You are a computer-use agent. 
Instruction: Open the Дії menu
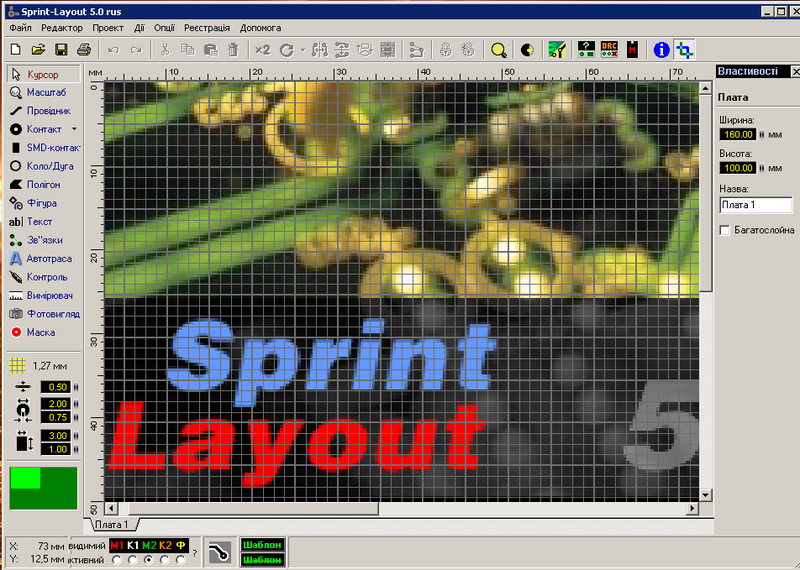(x=139, y=28)
